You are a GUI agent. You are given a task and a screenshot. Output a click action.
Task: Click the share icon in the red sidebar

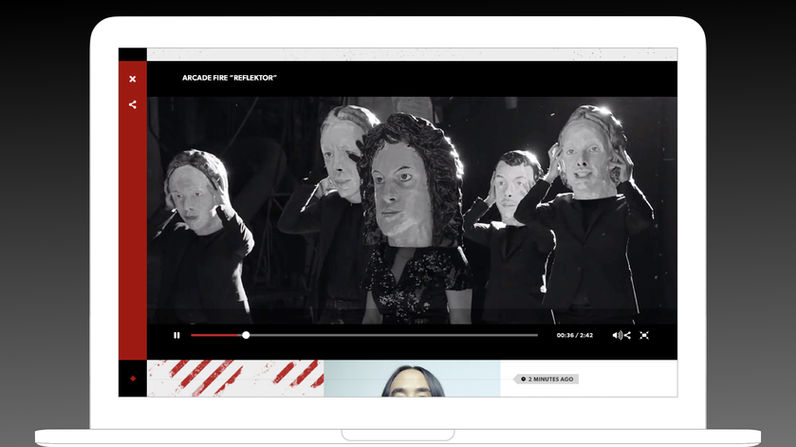tap(132, 105)
